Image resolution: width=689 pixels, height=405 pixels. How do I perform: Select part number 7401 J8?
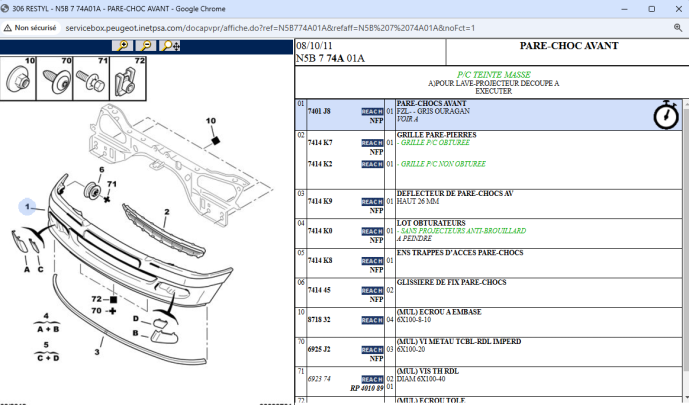click(x=319, y=112)
